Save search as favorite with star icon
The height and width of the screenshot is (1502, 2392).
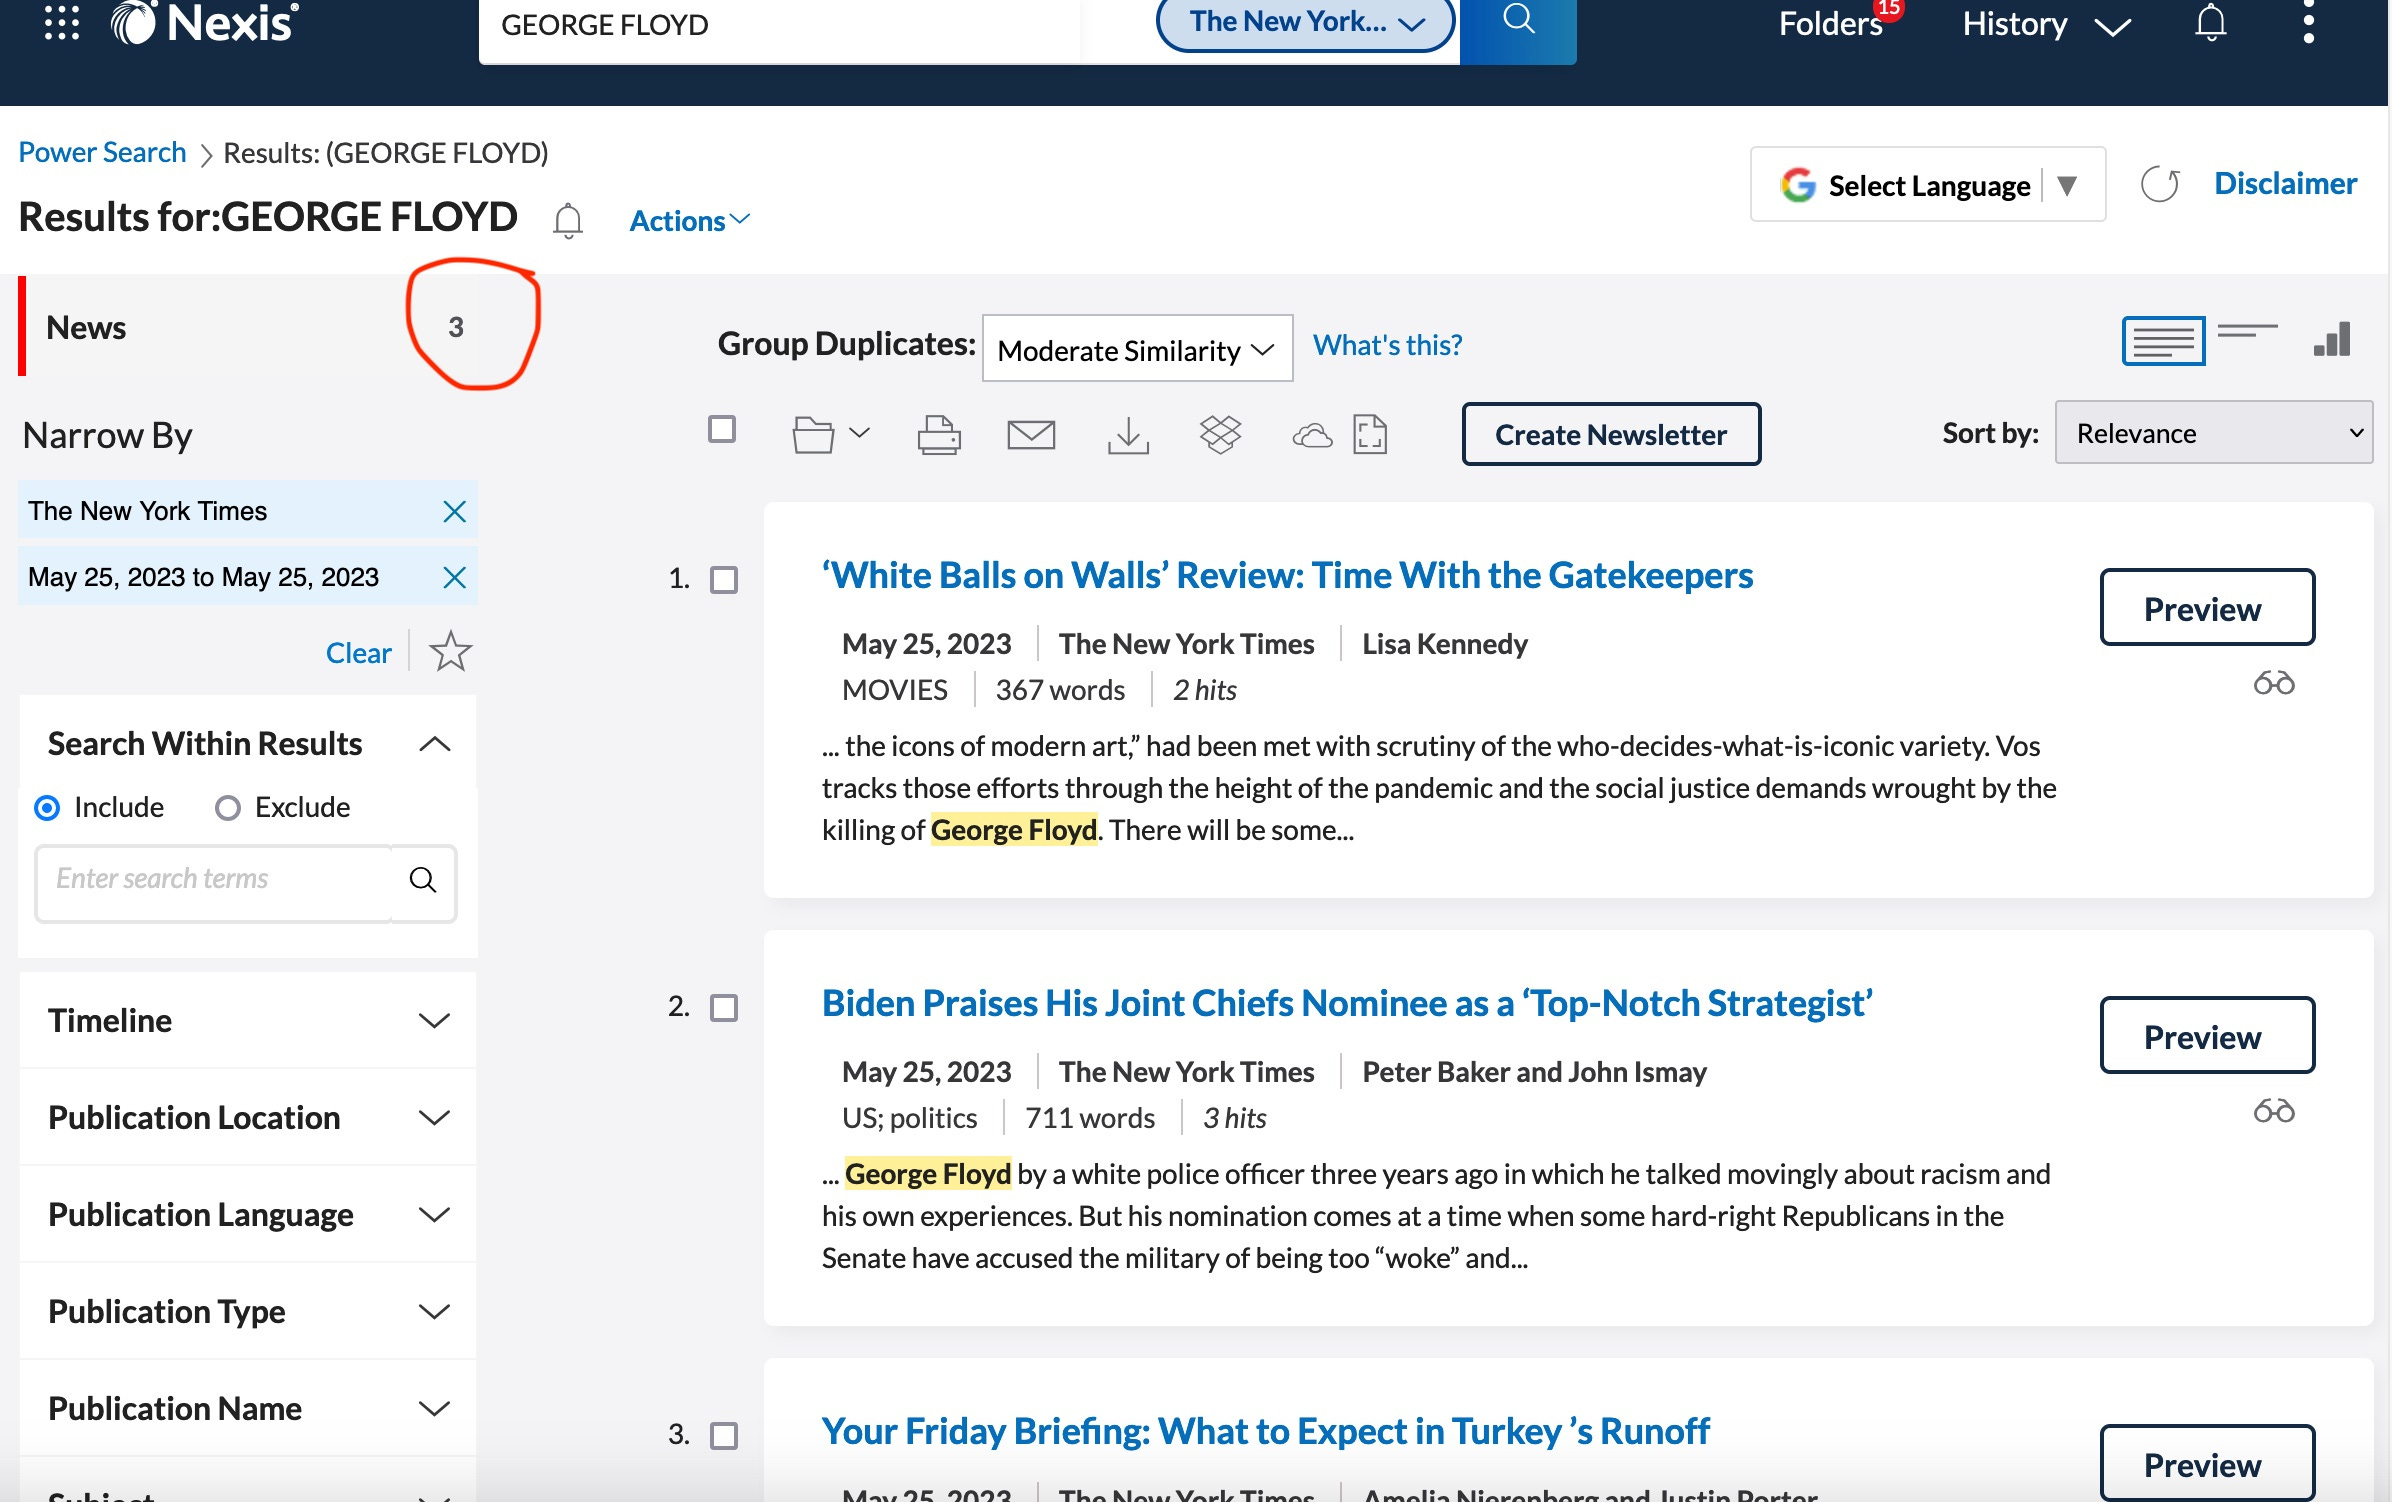coord(450,652)
